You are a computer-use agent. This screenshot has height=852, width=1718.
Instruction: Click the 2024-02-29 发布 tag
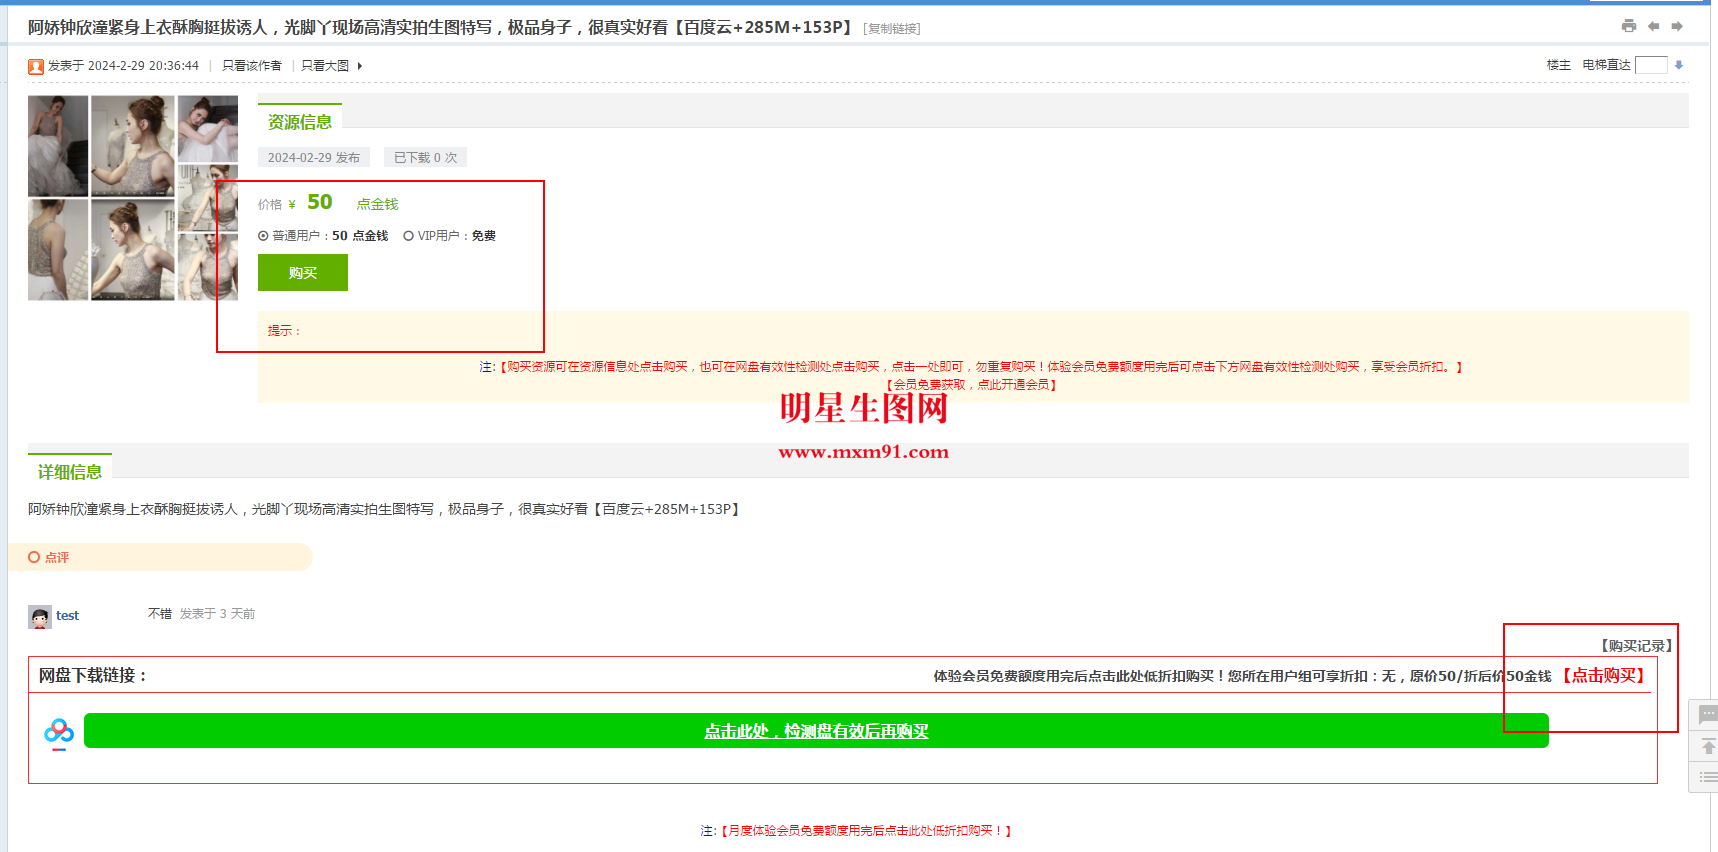click(x=314, y=157)
